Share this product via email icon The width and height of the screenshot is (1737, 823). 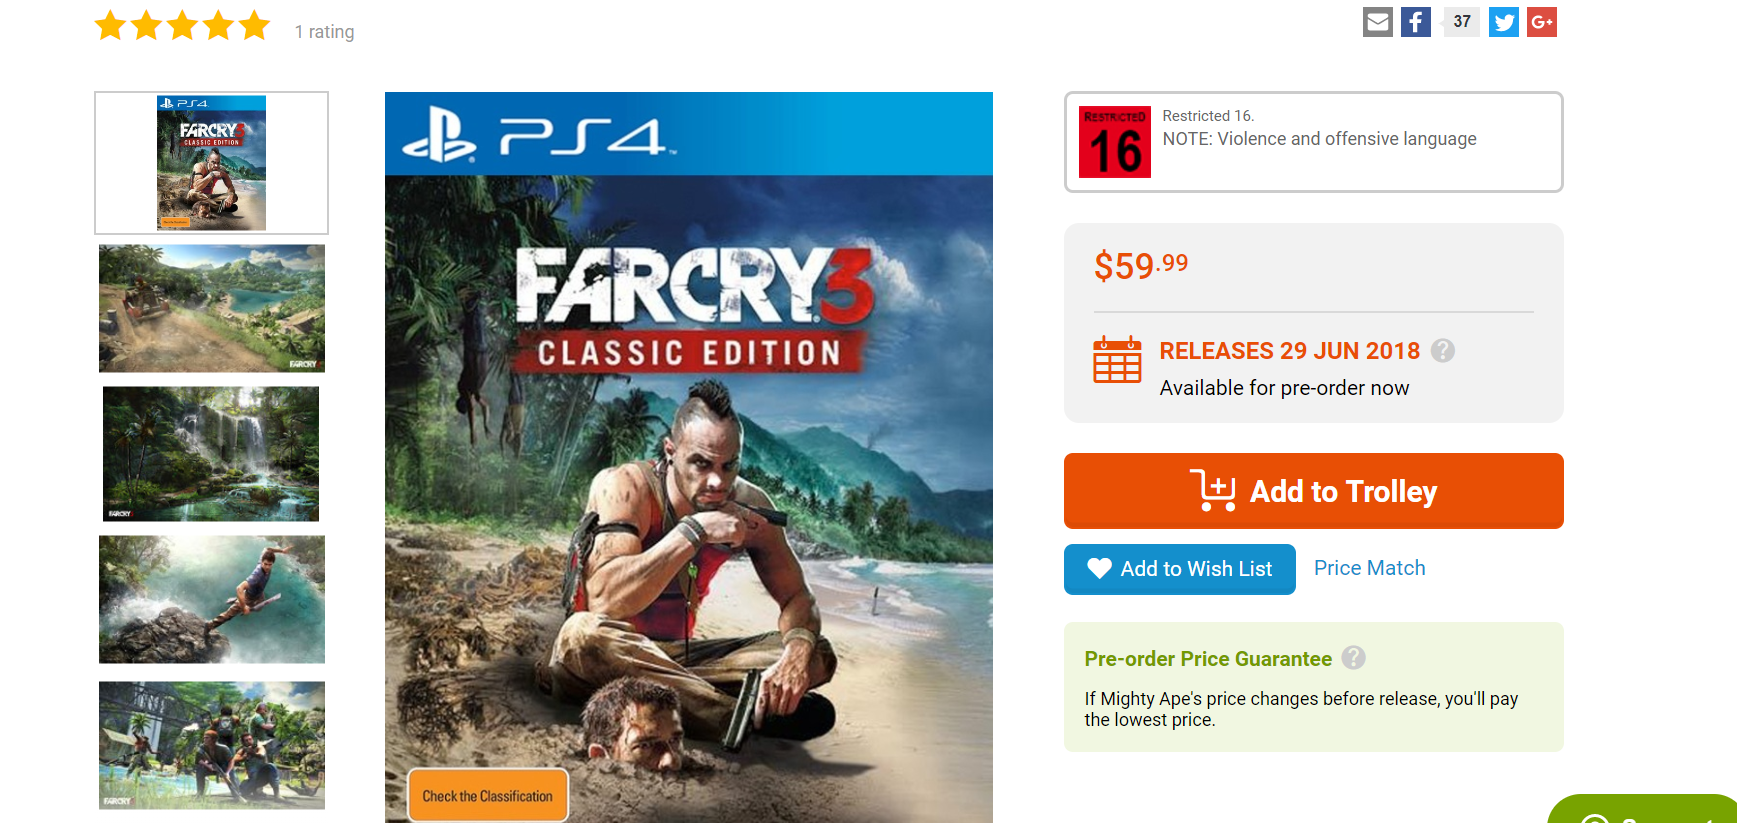click(1377, 22)
